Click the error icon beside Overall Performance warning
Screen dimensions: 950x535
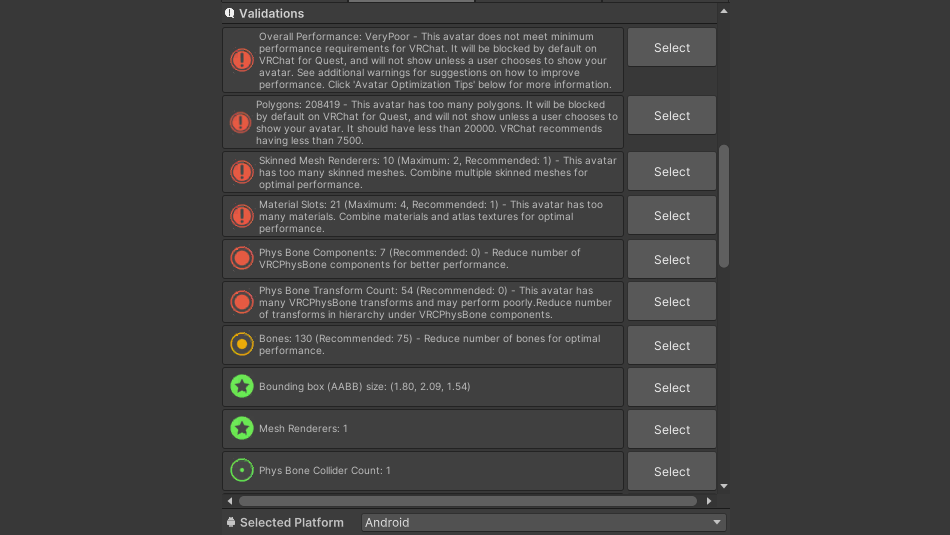pyautogui.click(x=241, y=60)
